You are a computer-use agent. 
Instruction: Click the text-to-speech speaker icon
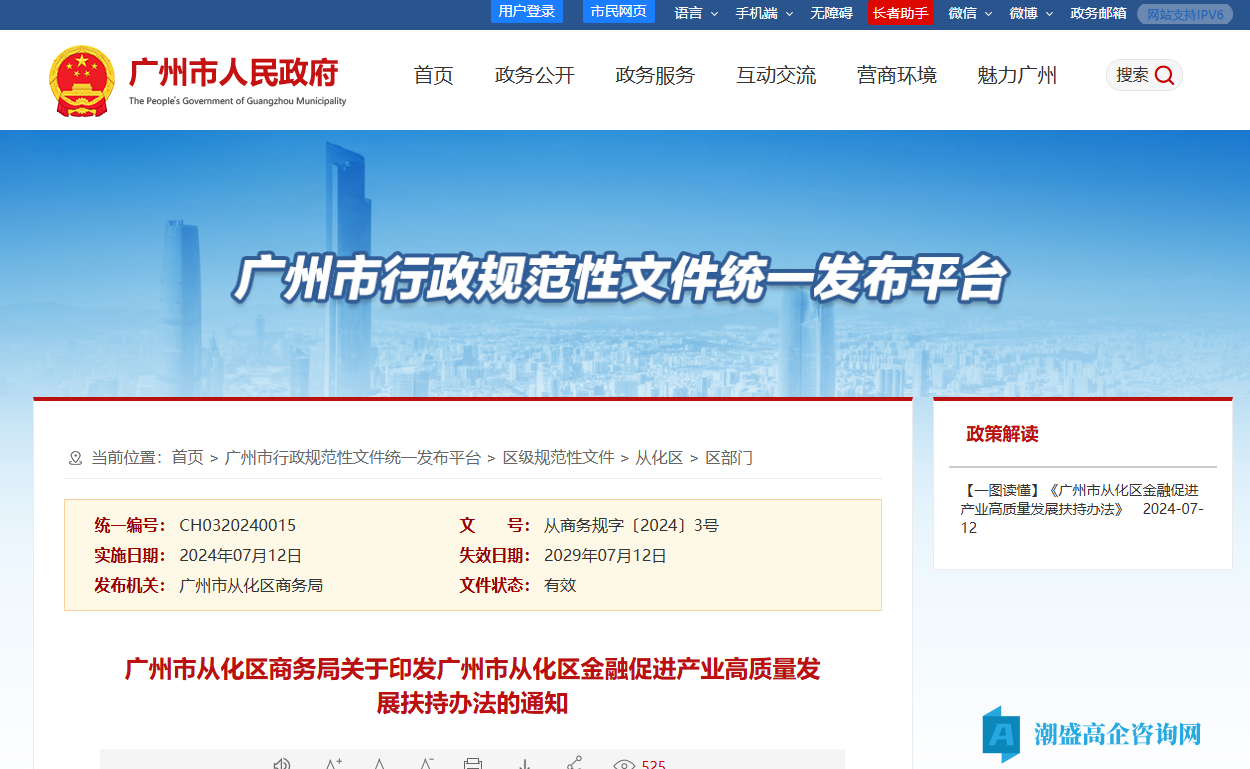pyautogui.click(x=282, y=761)
